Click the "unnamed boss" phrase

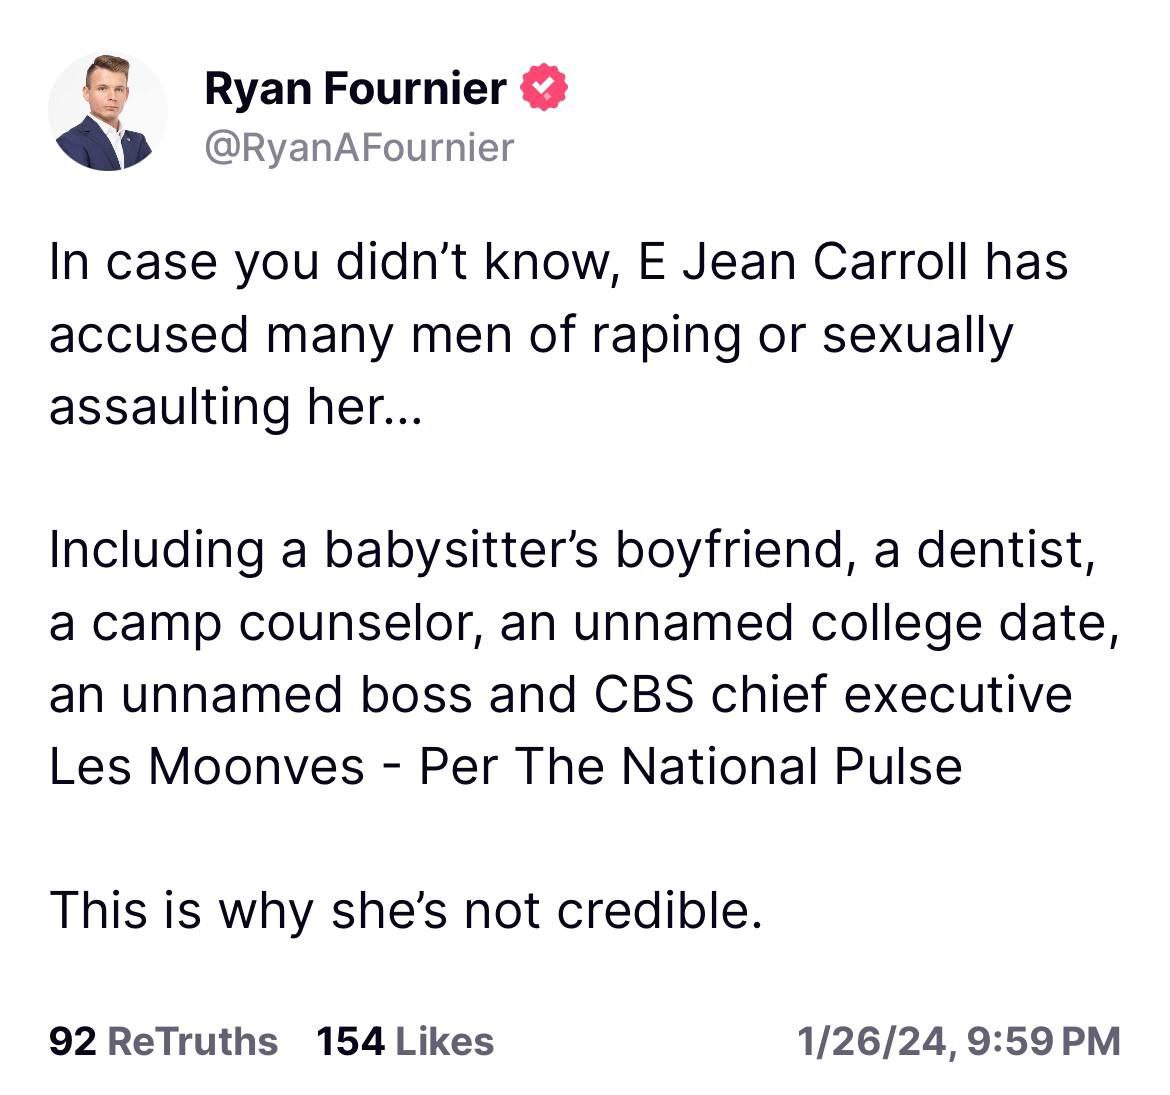(x=296, y=695)
